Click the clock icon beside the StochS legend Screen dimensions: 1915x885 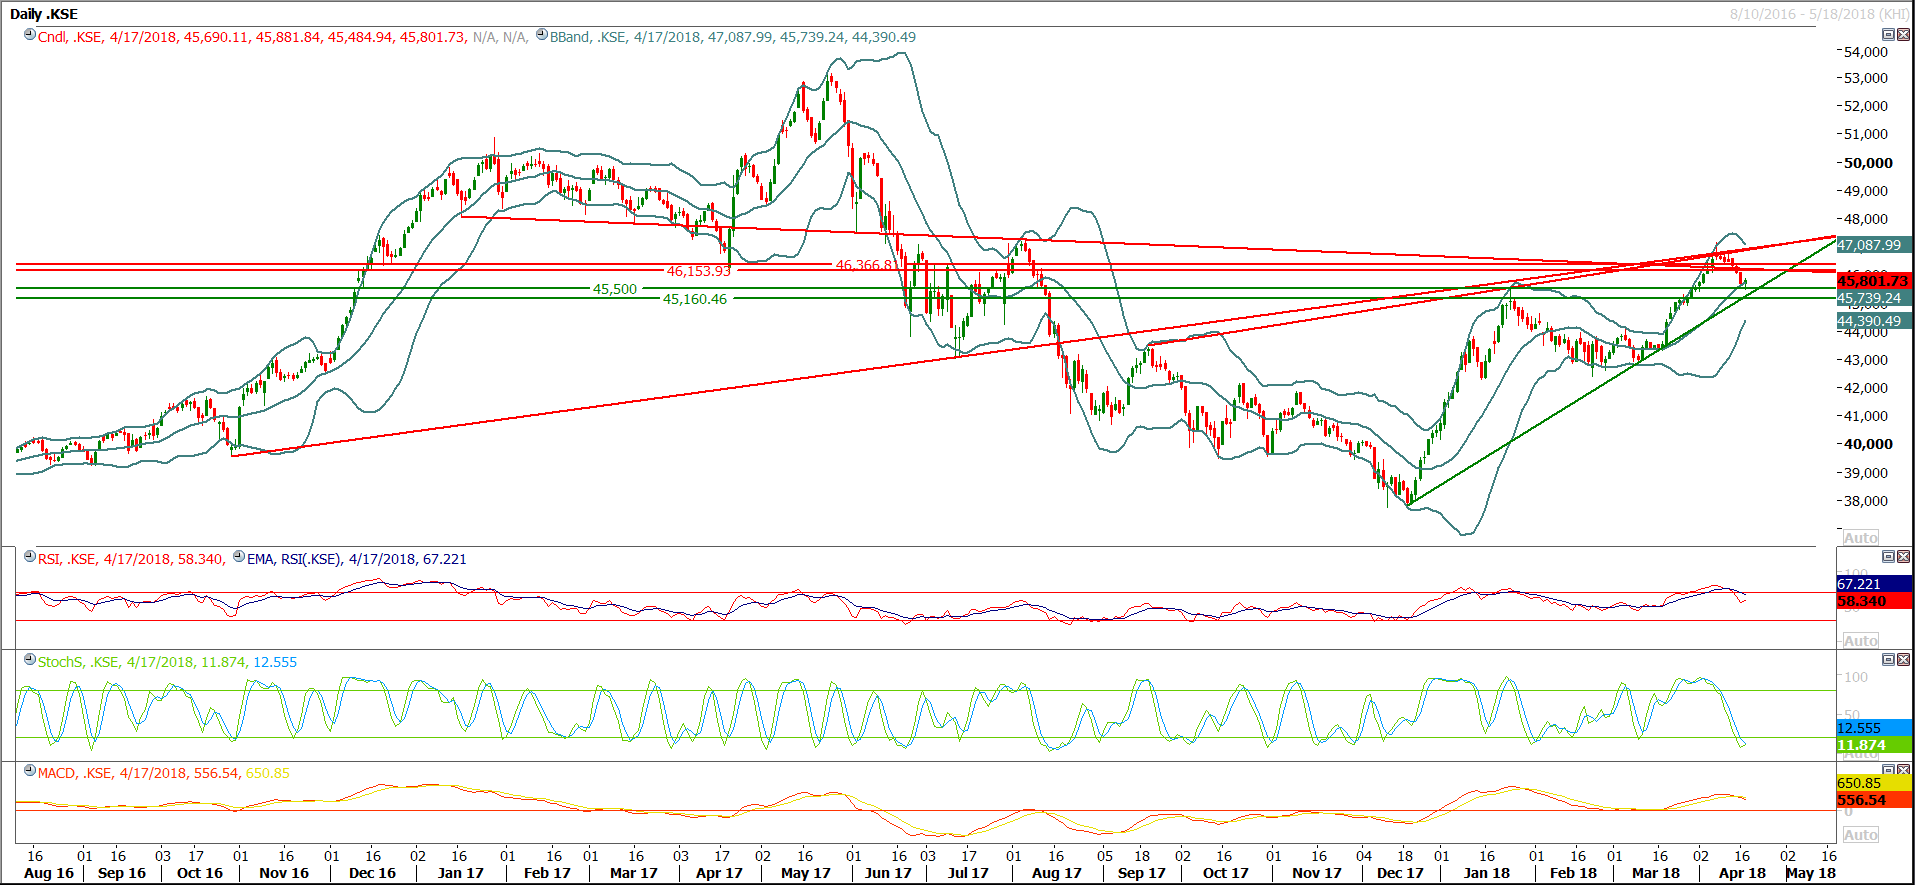30,660
